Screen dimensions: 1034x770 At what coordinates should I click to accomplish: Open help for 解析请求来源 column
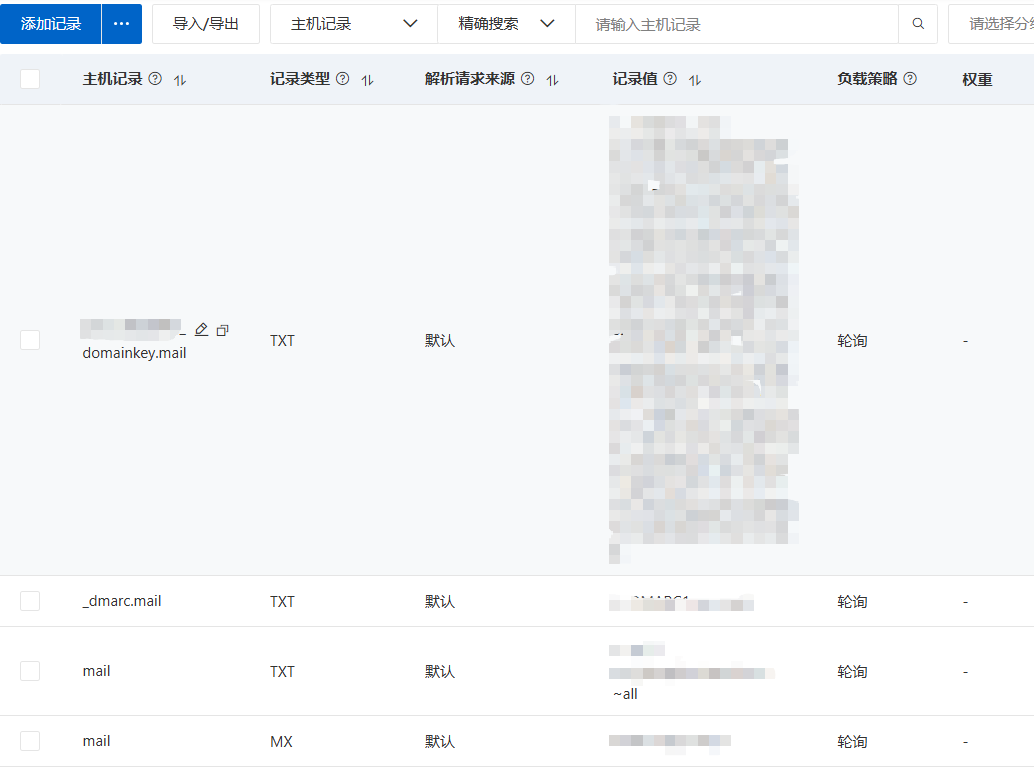[528, 79]
